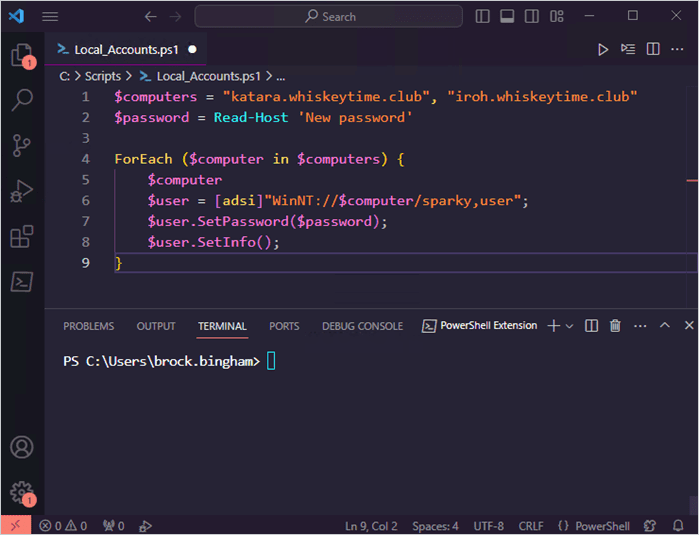The image size is (699, 535).
Task: Click [adsi] type accelerator on line 6
Action: click(239, 201)
